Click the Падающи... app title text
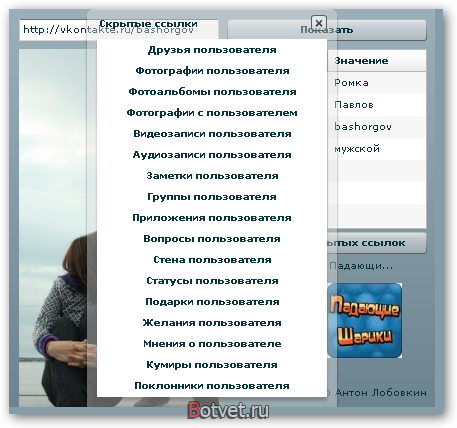This screenshot has height=428, width=457. pos(361,266)
